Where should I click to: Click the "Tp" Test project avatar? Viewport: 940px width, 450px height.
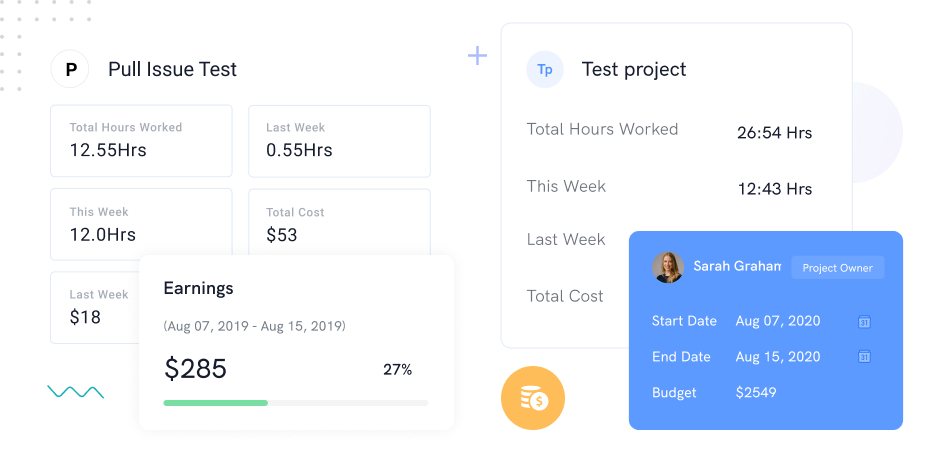click(545, 70)
